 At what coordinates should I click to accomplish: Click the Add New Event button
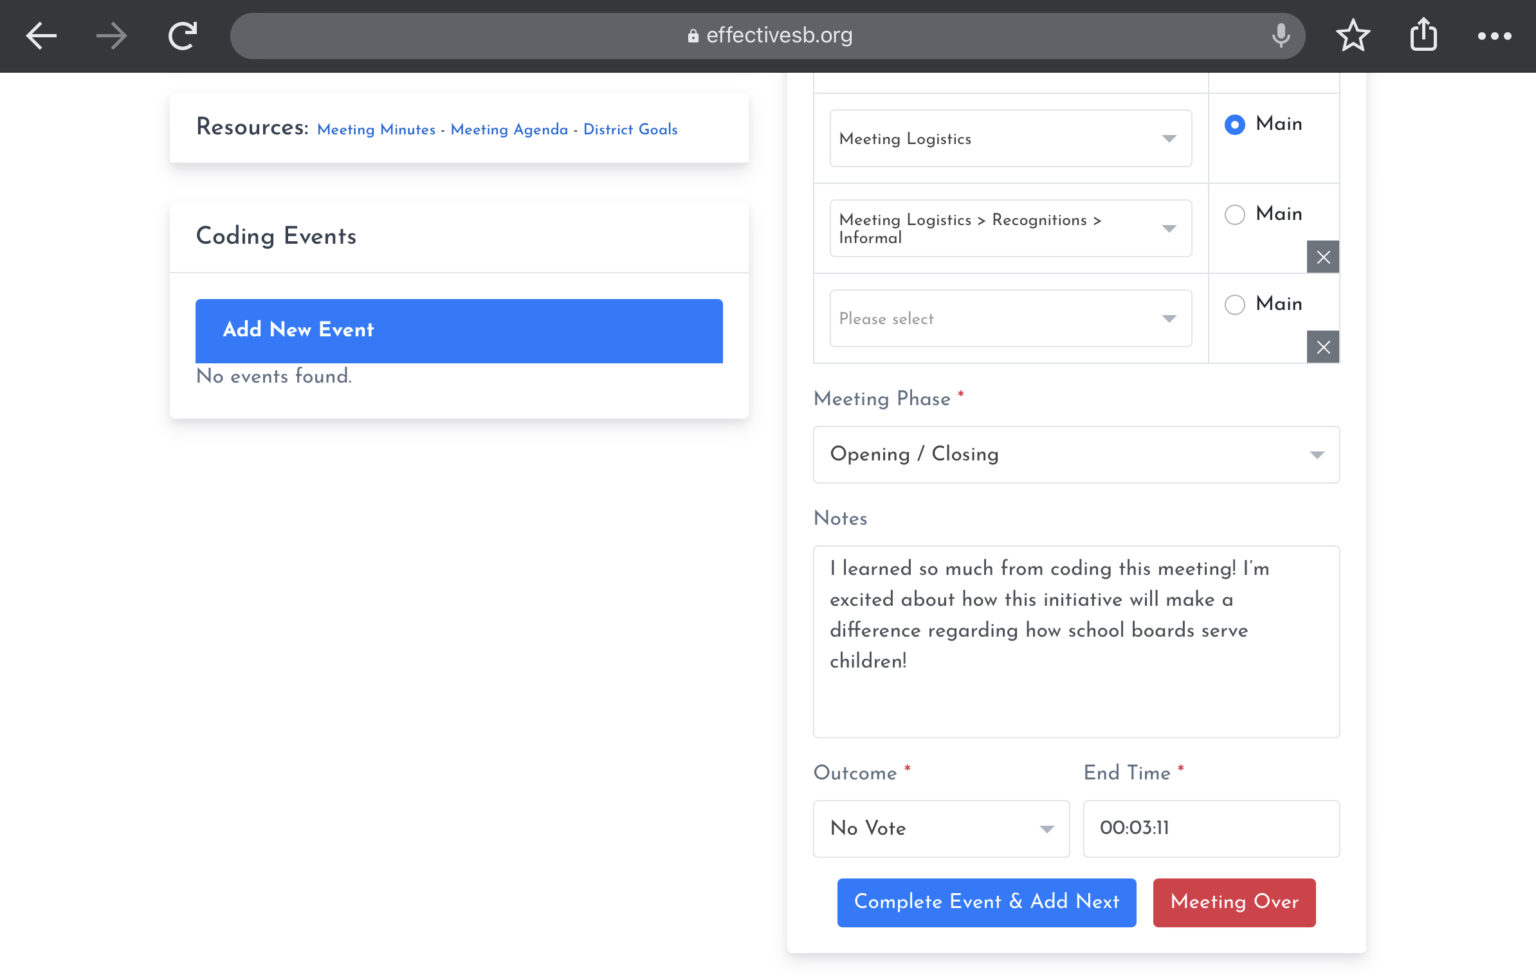459,330
